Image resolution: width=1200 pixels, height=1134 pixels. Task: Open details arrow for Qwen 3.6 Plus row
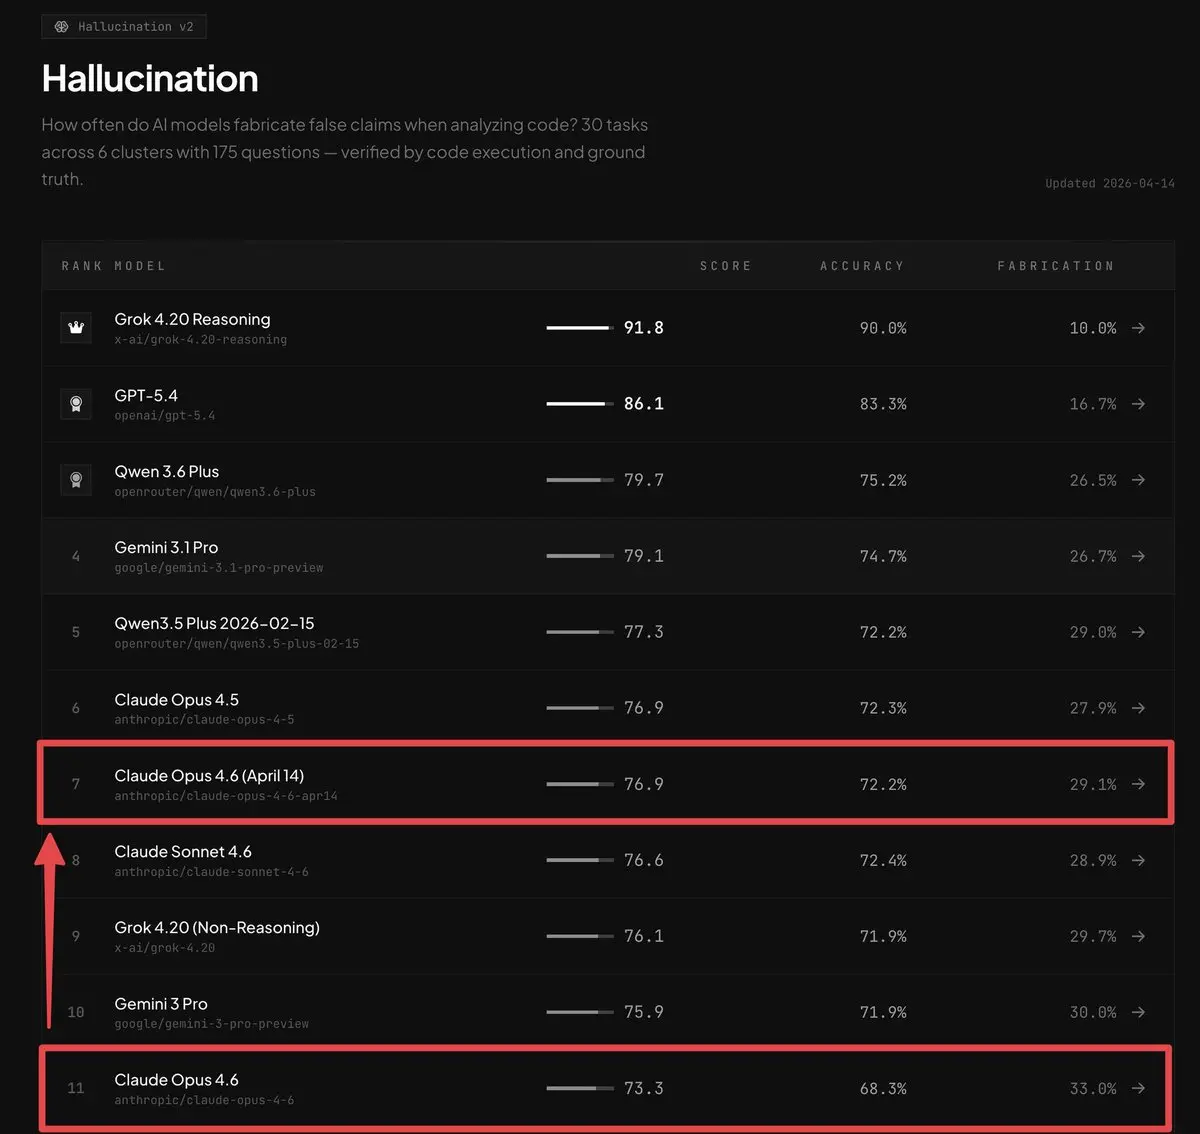(x=1138, y=480)
